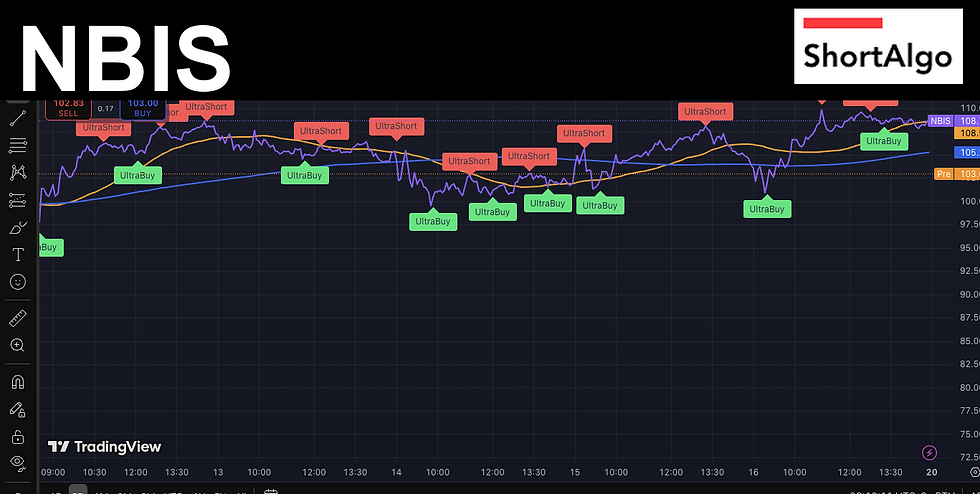Viewport: 980px width, 494px height.
Task: Open the TradingView logo link
Action: pos(104,446)
